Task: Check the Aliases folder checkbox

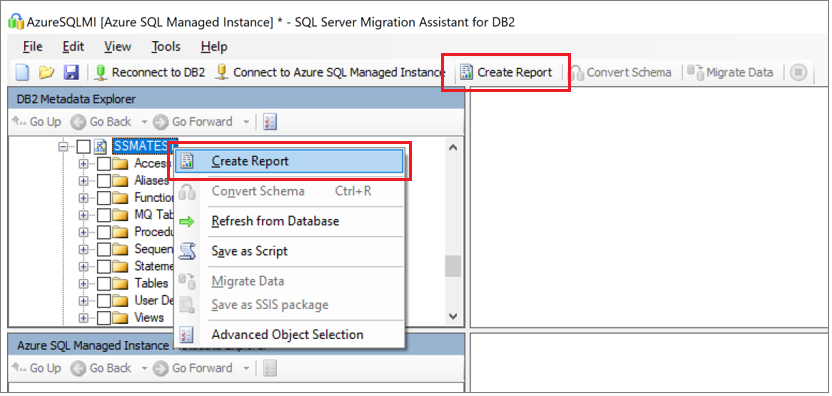Action: [103, 180]
